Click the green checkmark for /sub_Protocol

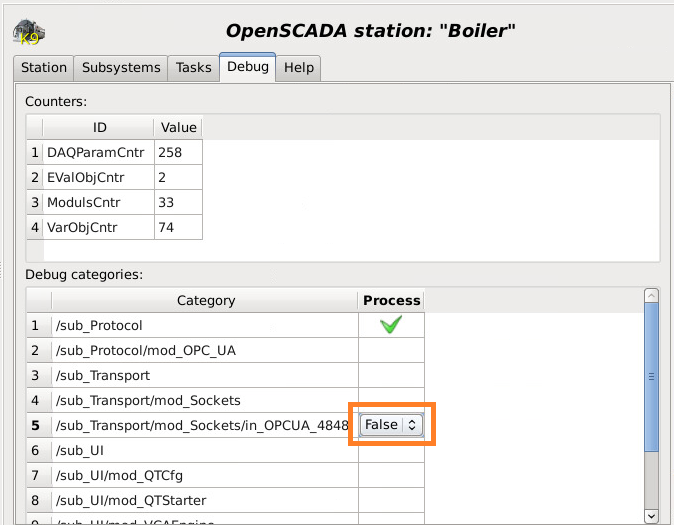[391, 325]
